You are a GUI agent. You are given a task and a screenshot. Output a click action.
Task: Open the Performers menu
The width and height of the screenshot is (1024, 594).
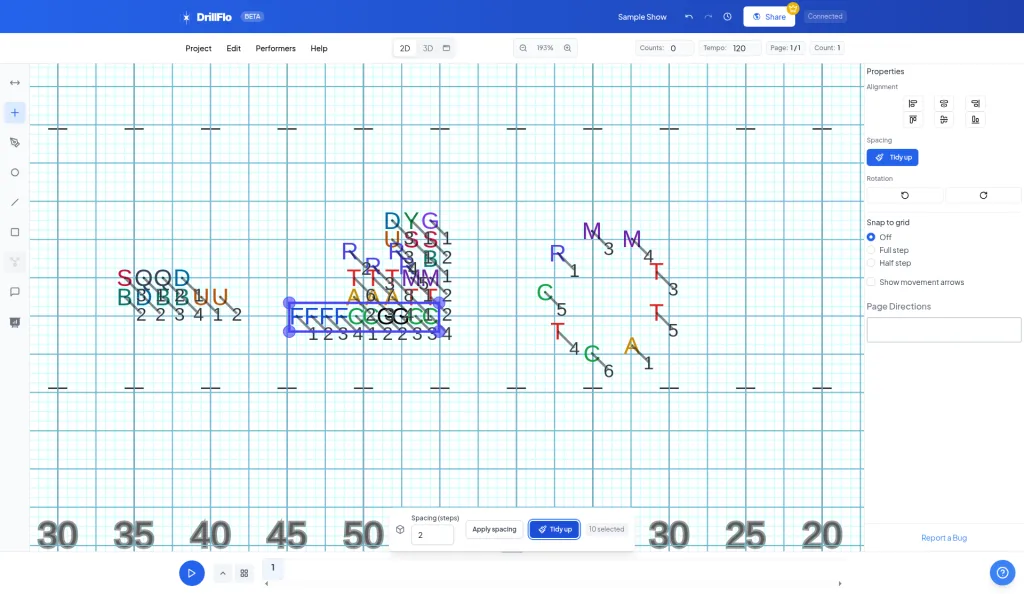click(x=276, y=48)
